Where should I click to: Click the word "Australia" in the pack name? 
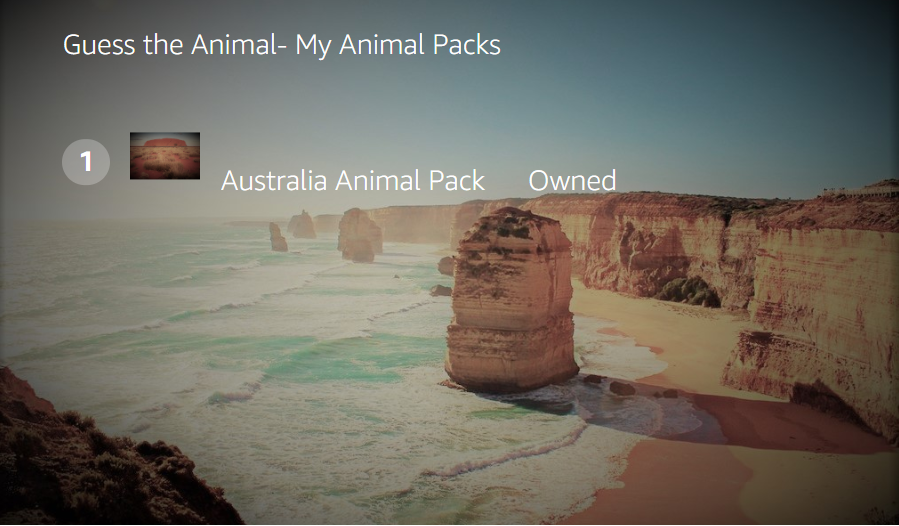(274, 181)
